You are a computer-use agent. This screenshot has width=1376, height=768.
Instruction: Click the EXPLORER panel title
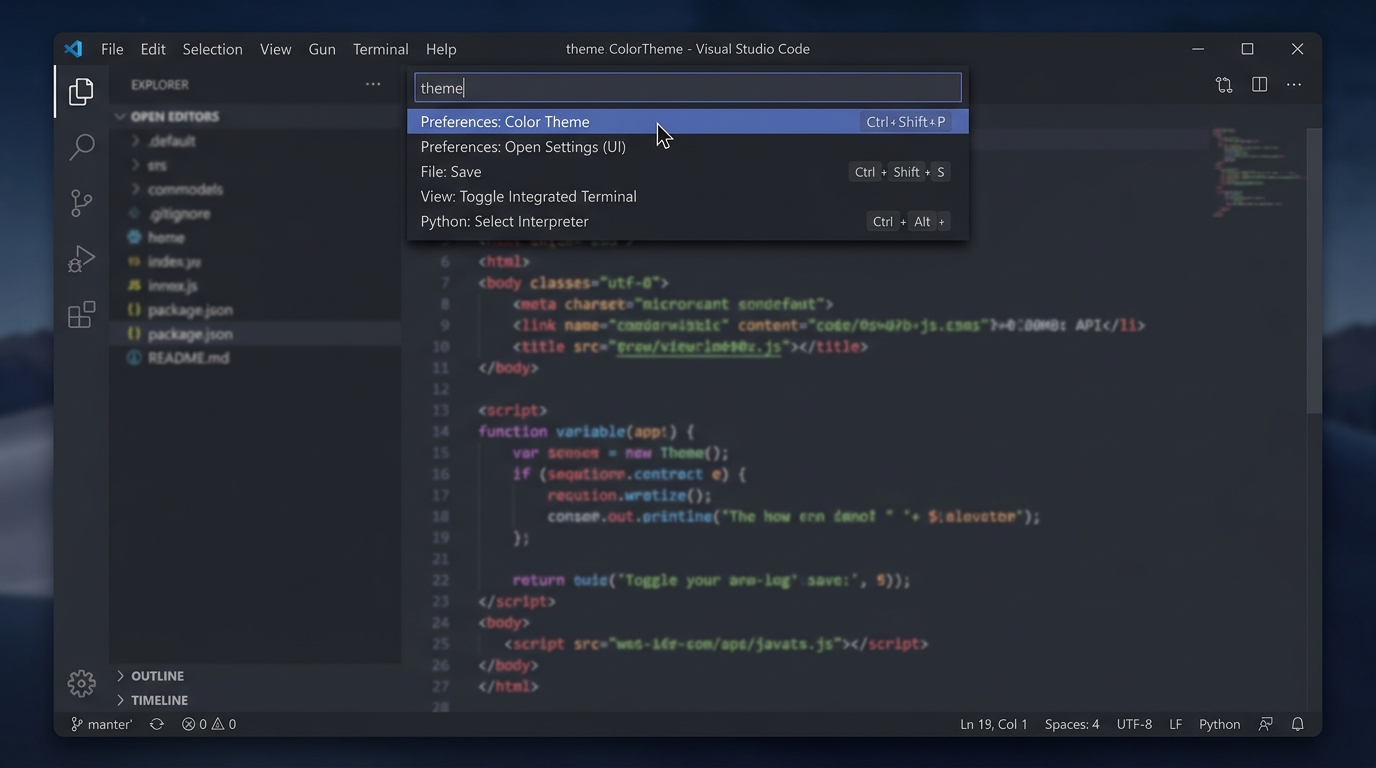159,85
